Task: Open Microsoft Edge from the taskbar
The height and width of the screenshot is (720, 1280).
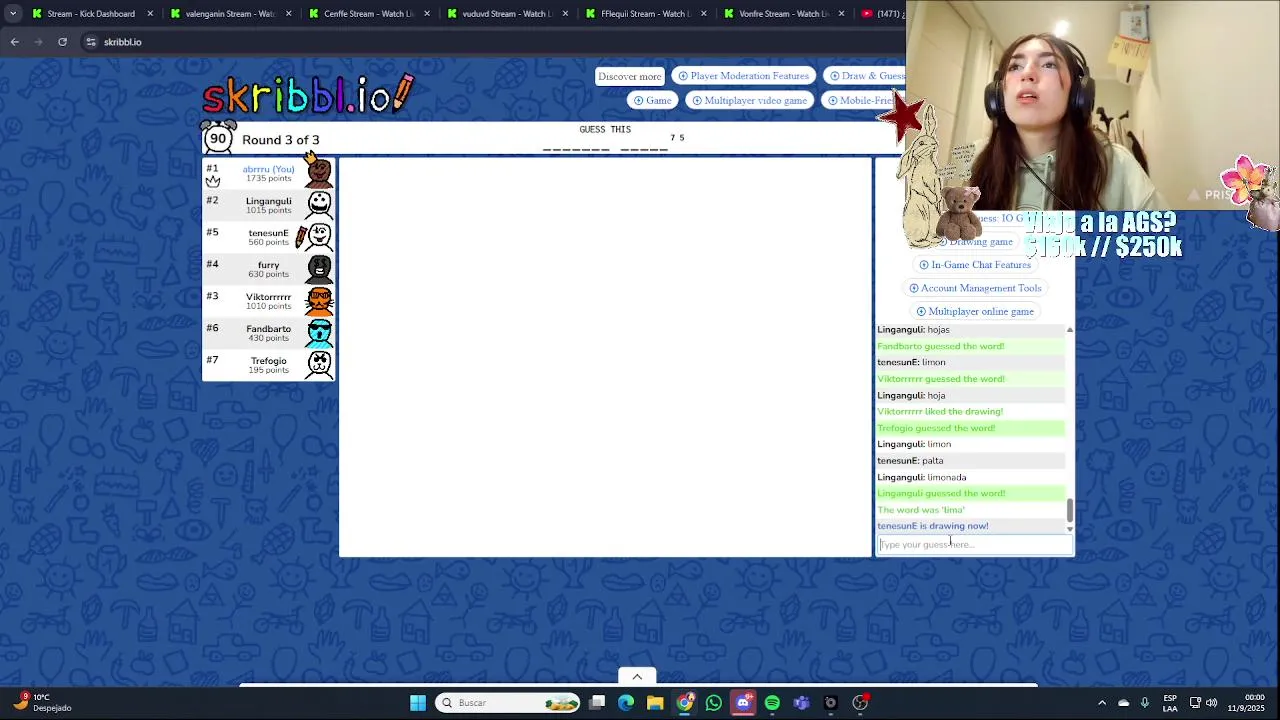Action: click(626, 703)
